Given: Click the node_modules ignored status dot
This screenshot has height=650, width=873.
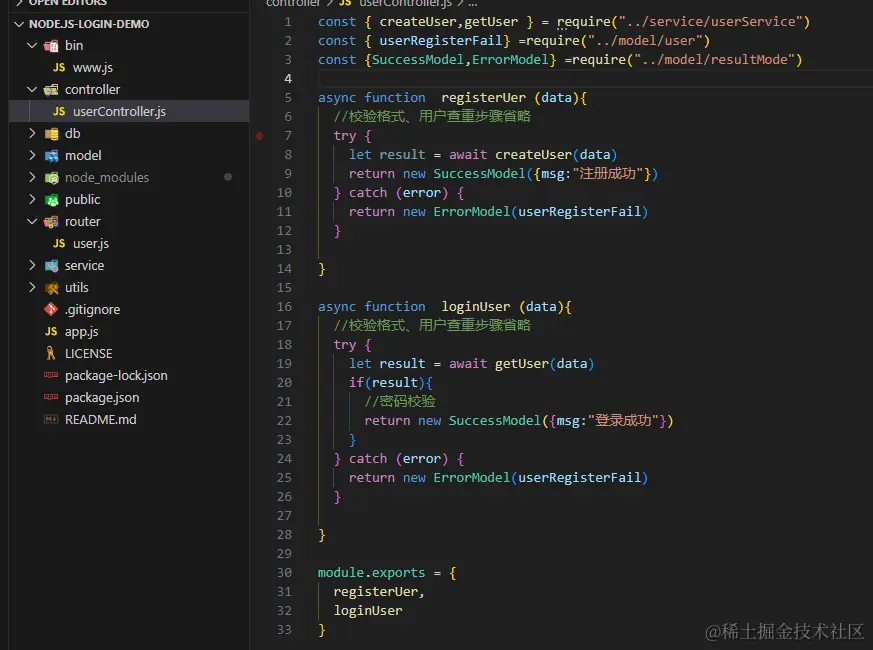Looking at the screenshot, I should click(228, 177).
